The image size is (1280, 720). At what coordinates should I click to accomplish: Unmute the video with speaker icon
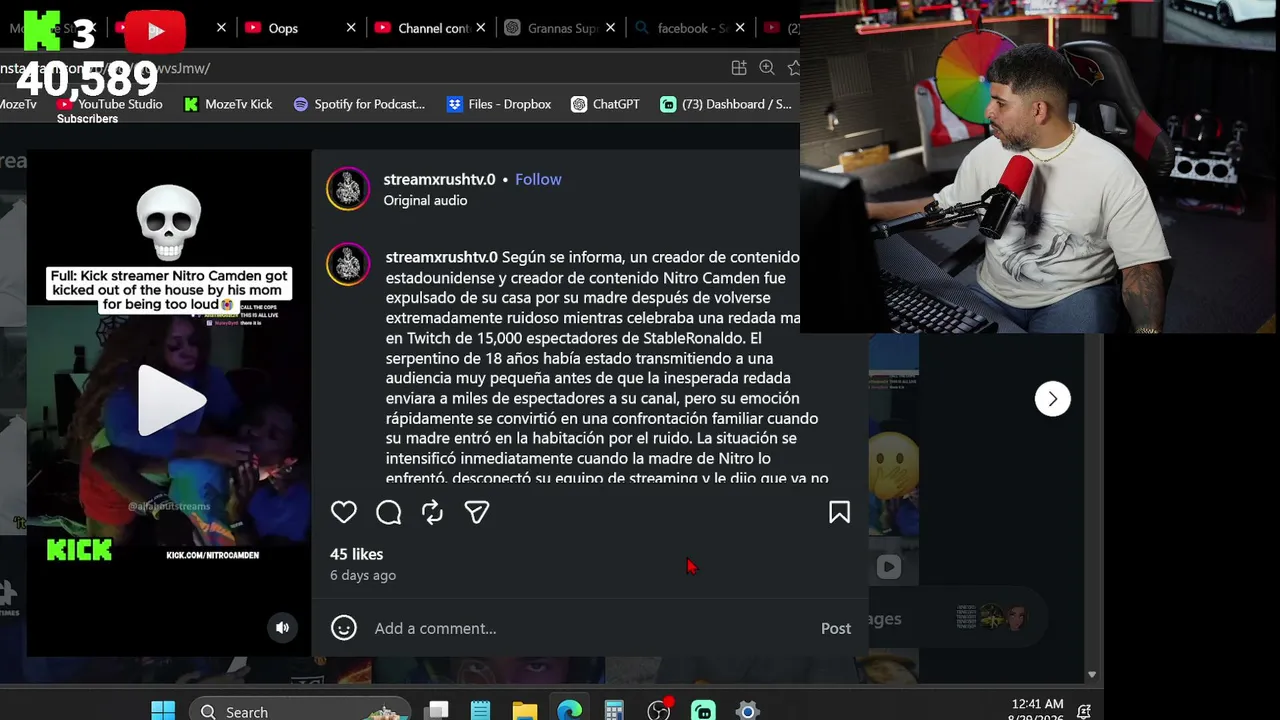[x=283, y=628]
